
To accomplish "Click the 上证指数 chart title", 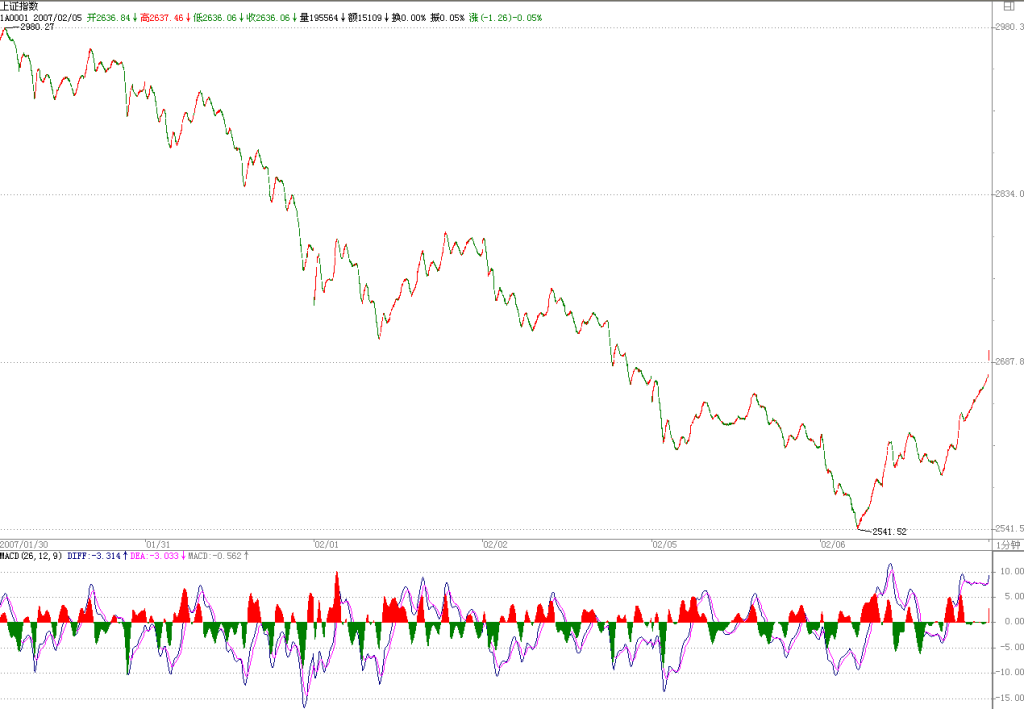I will (x=19, y=6).
